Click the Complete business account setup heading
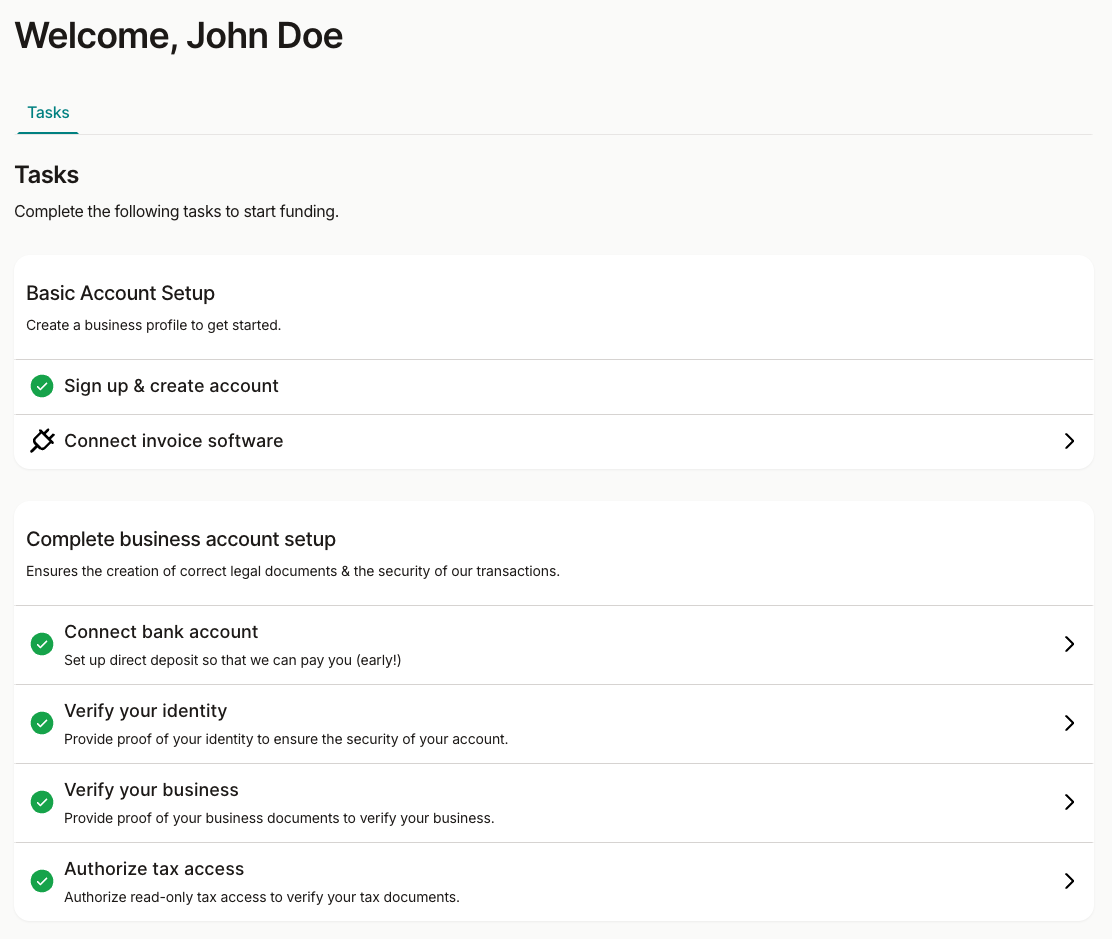Viewport: 1112px width, 939px height. pos(181,539)
